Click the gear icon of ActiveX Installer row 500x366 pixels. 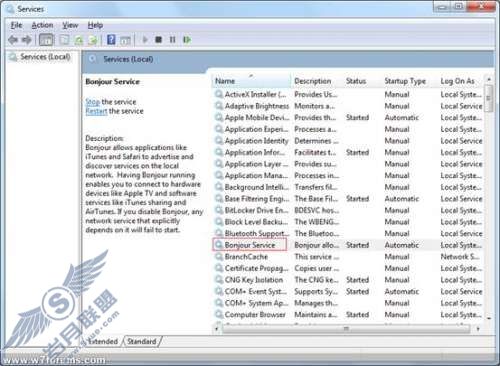(219, 94)
